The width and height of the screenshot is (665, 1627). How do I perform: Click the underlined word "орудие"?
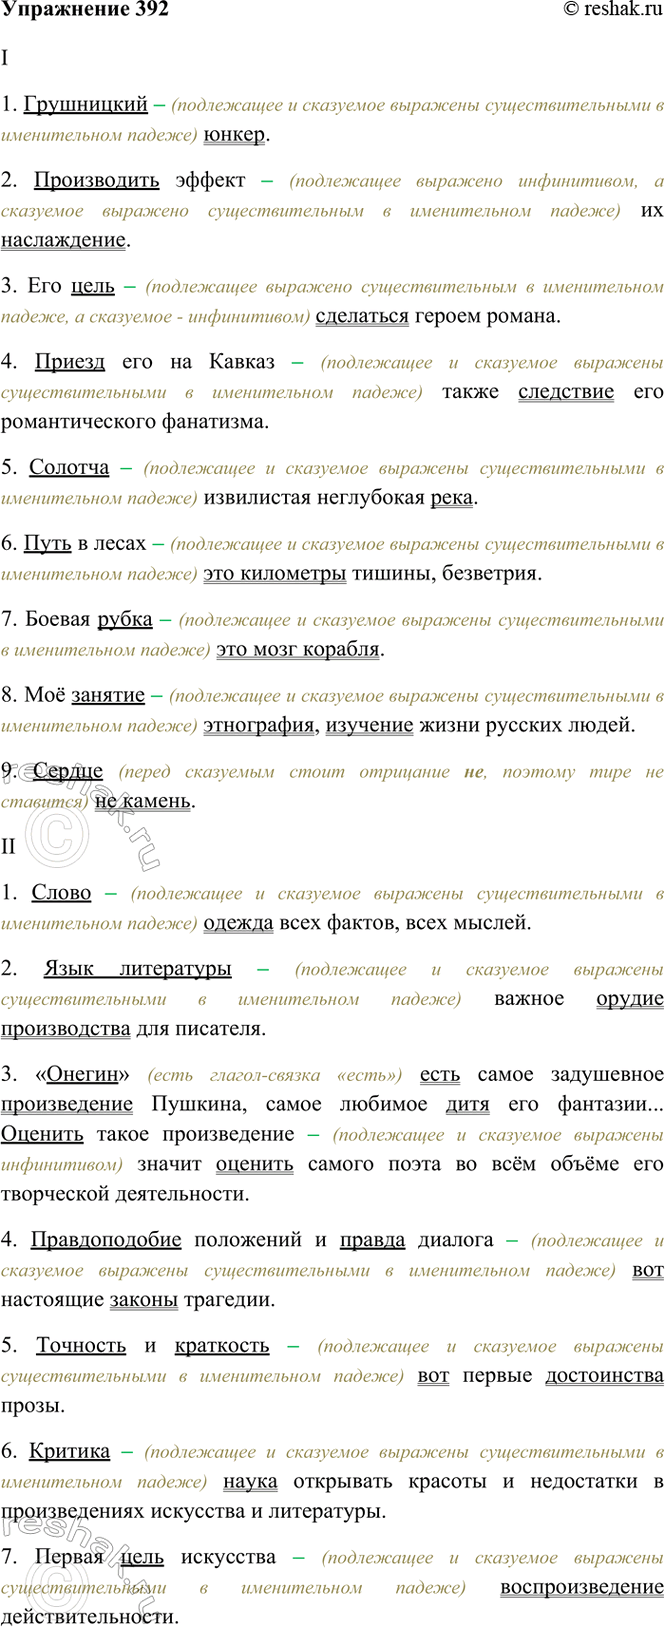pyautogui.click(x=630, y=999)
